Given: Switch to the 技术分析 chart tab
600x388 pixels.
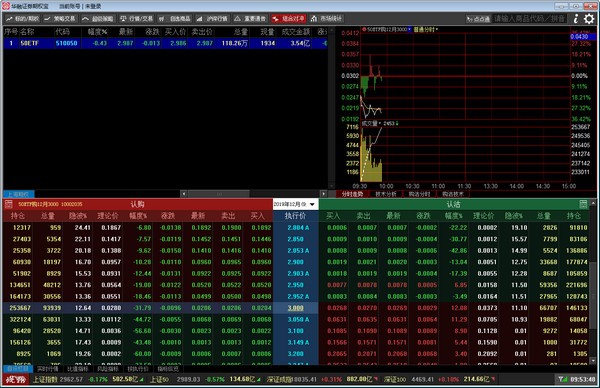Looking at the screenshot, I should 386,194.
